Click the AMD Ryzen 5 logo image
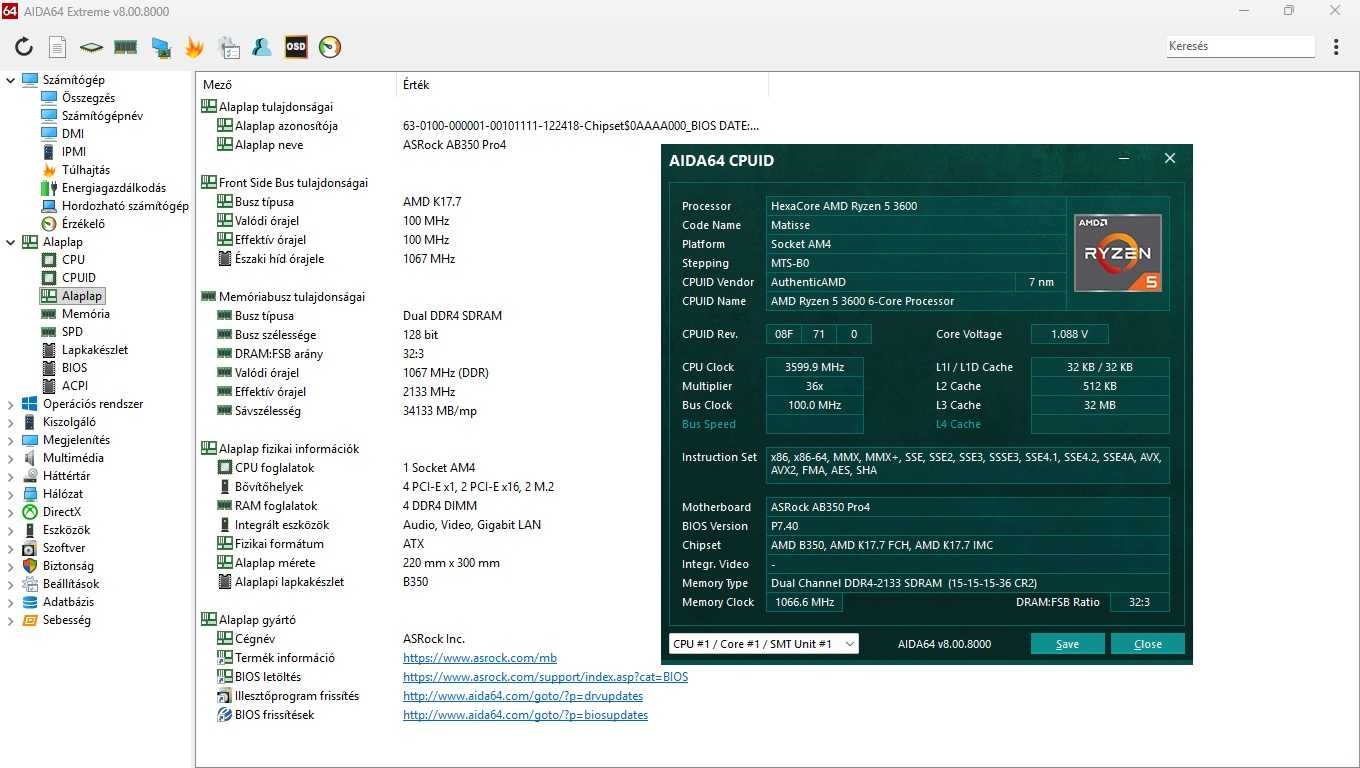Image resolution: width=1360 pixels, height=768 pixels. click(1117, 253)
